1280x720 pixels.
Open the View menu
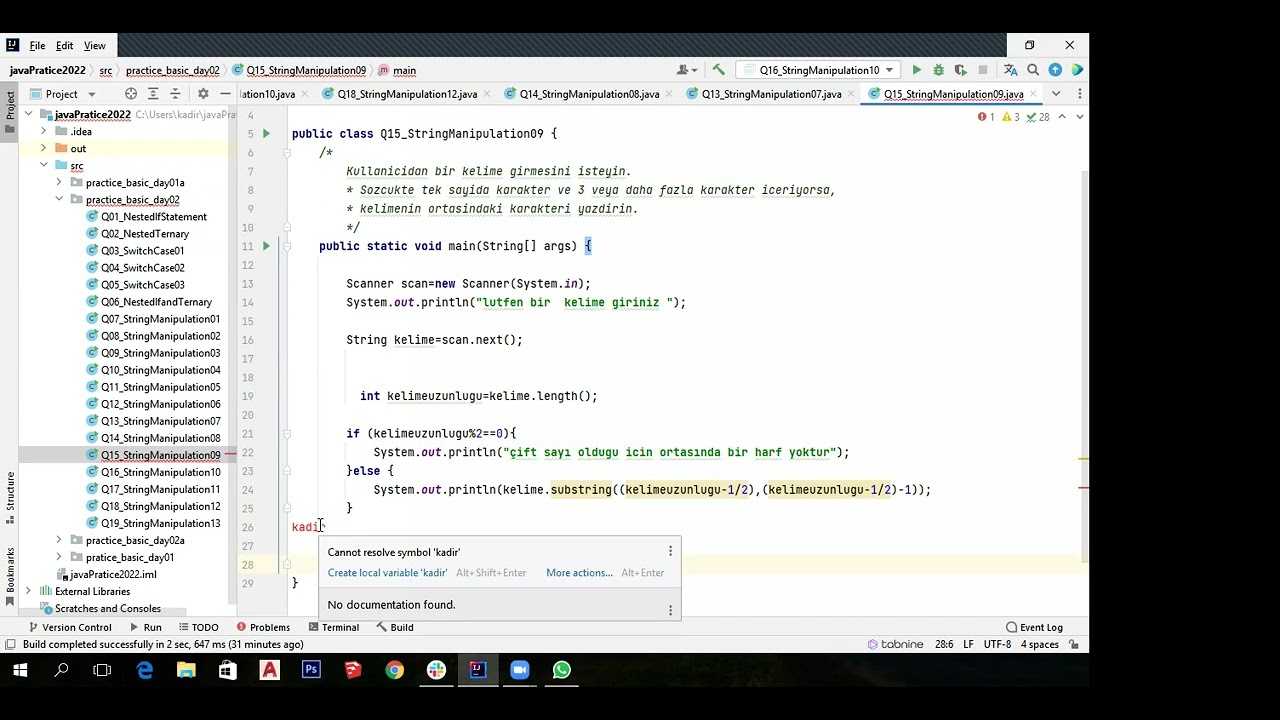(x=94, y=46)
